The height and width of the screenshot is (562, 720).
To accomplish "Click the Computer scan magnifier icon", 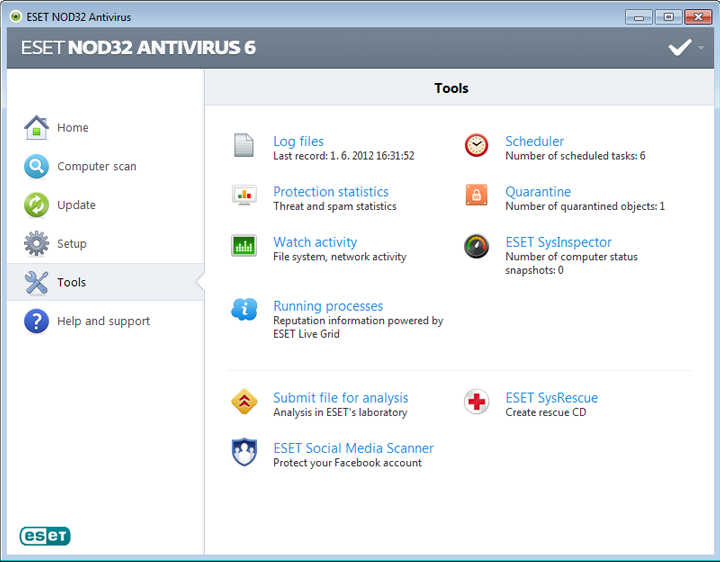I will click(x=36, y=166).
